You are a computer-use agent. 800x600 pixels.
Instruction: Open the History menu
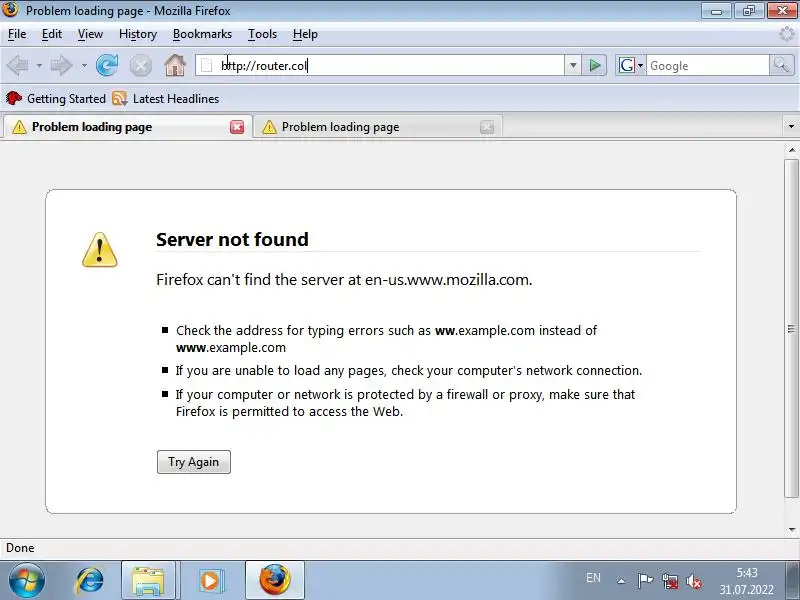click(138, 34)
